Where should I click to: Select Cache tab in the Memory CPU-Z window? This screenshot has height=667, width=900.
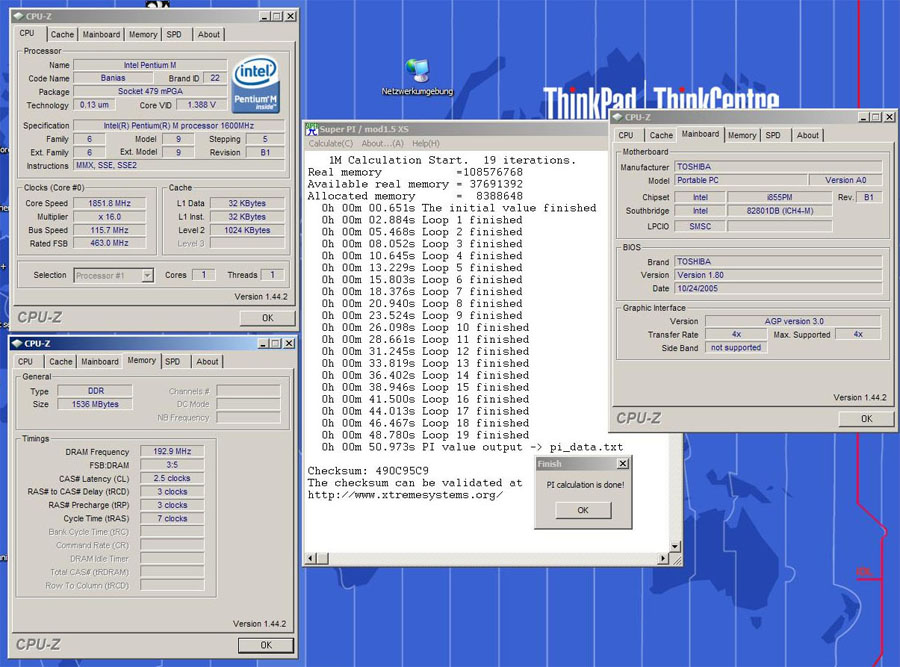click(60, 362)
